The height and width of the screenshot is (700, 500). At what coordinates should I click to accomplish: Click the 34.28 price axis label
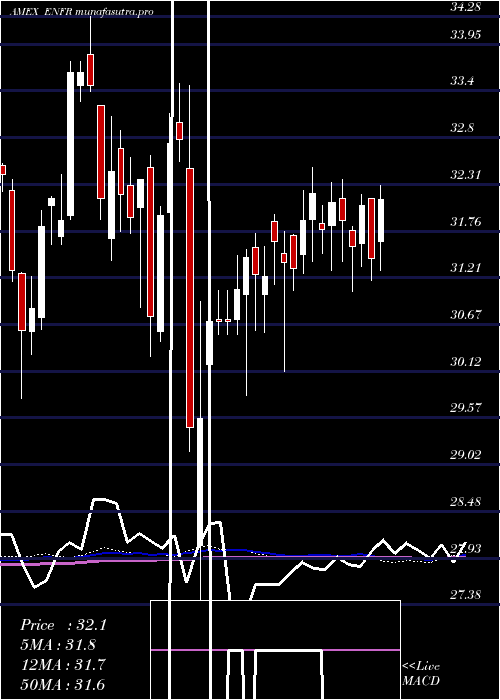pyautogui.click(x=465, y=7)
